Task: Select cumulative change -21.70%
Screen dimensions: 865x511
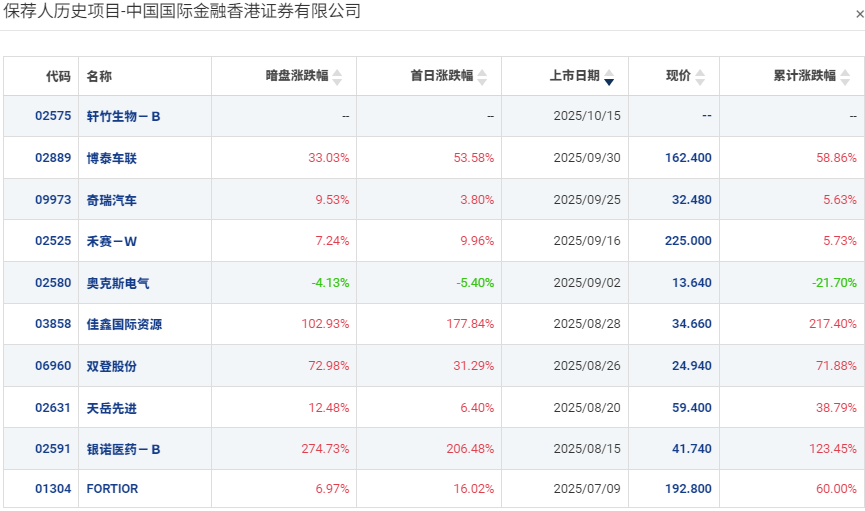Action: (x=834, y=283)
